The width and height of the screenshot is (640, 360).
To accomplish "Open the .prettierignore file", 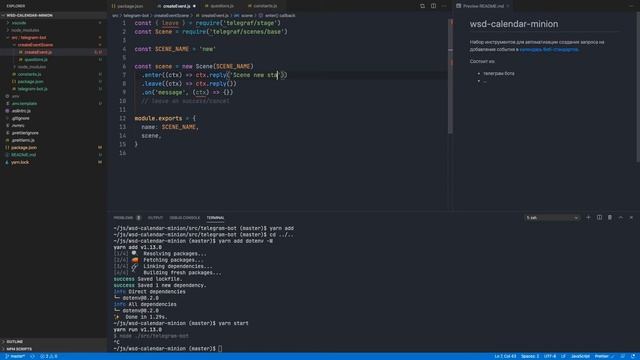I will 53,133.
